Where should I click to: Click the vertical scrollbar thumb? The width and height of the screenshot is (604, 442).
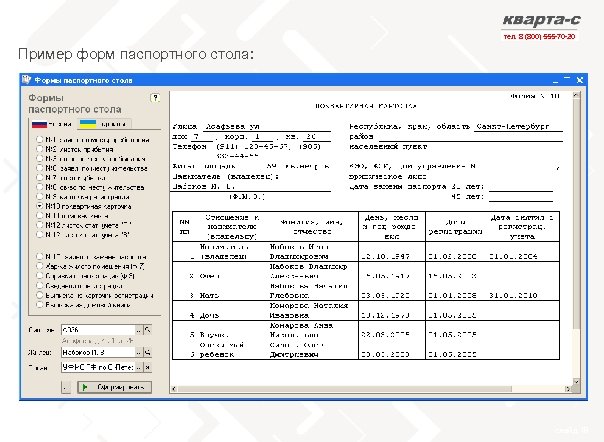(x=576, y=214)
